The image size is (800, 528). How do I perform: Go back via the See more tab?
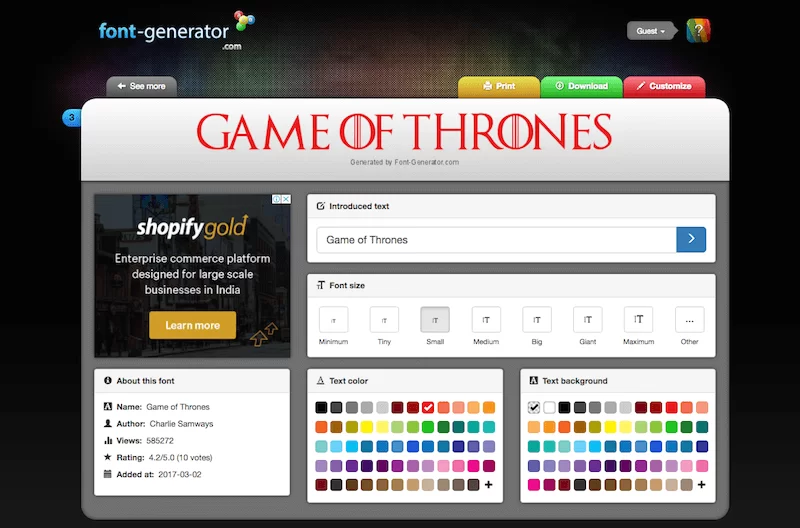[x=141, y=87]
